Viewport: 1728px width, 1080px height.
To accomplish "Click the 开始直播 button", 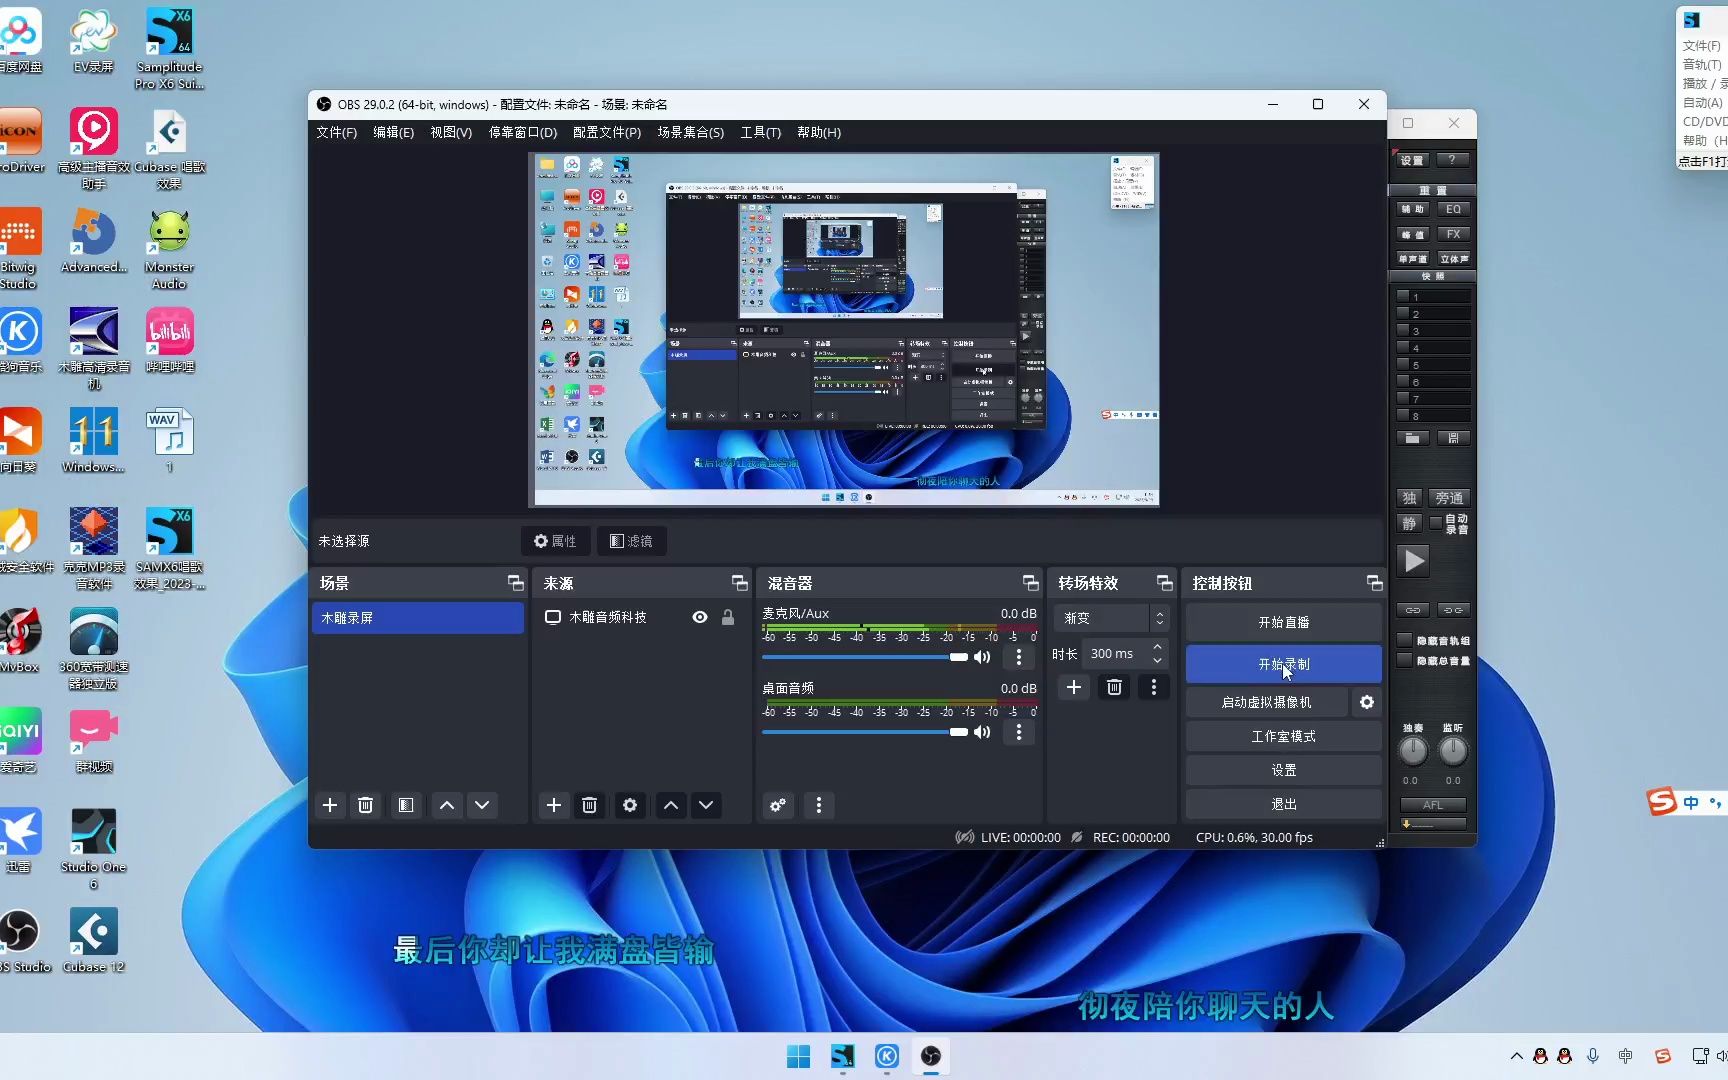I will click(x=1283, y=622).
